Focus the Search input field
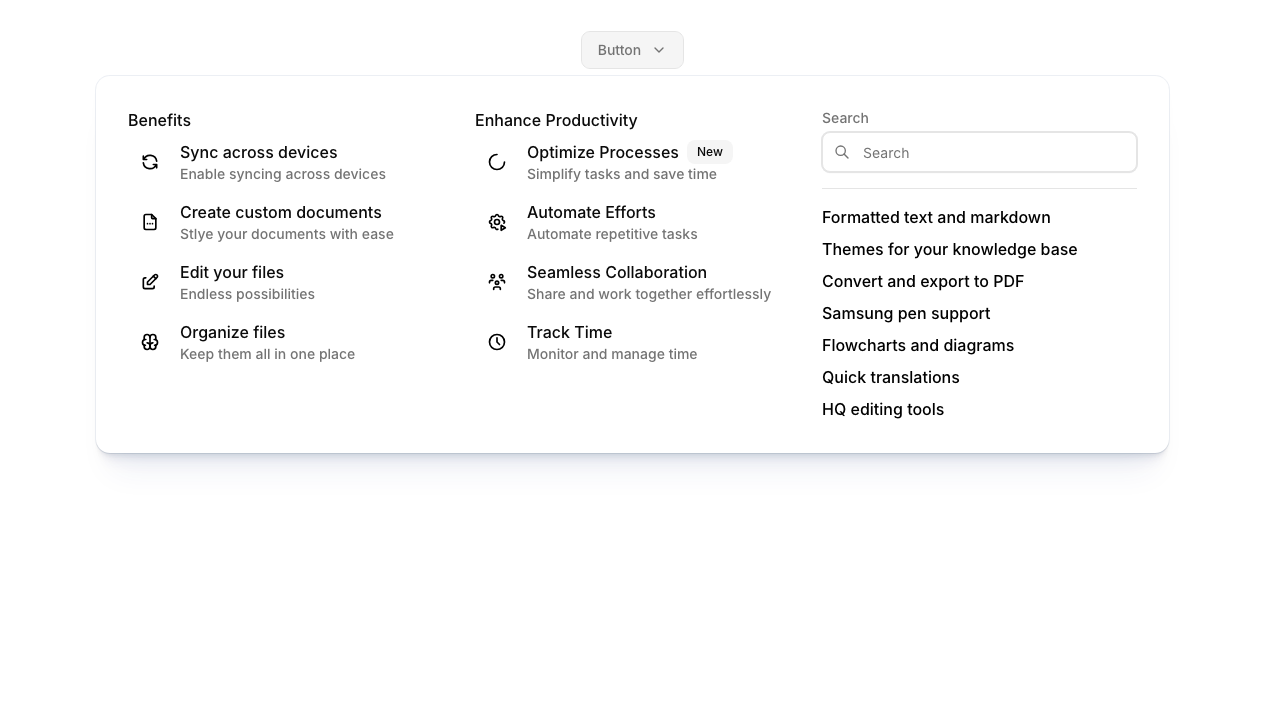Image resolution: width=1280 pixels, height=720 pixels. pos(990,153)
